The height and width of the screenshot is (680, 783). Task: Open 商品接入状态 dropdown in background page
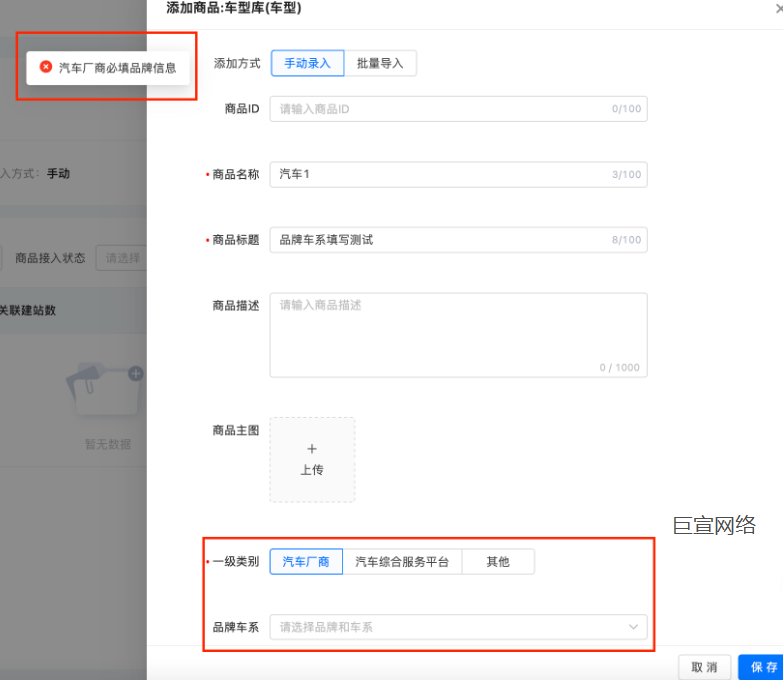click(x=121, y=258)
